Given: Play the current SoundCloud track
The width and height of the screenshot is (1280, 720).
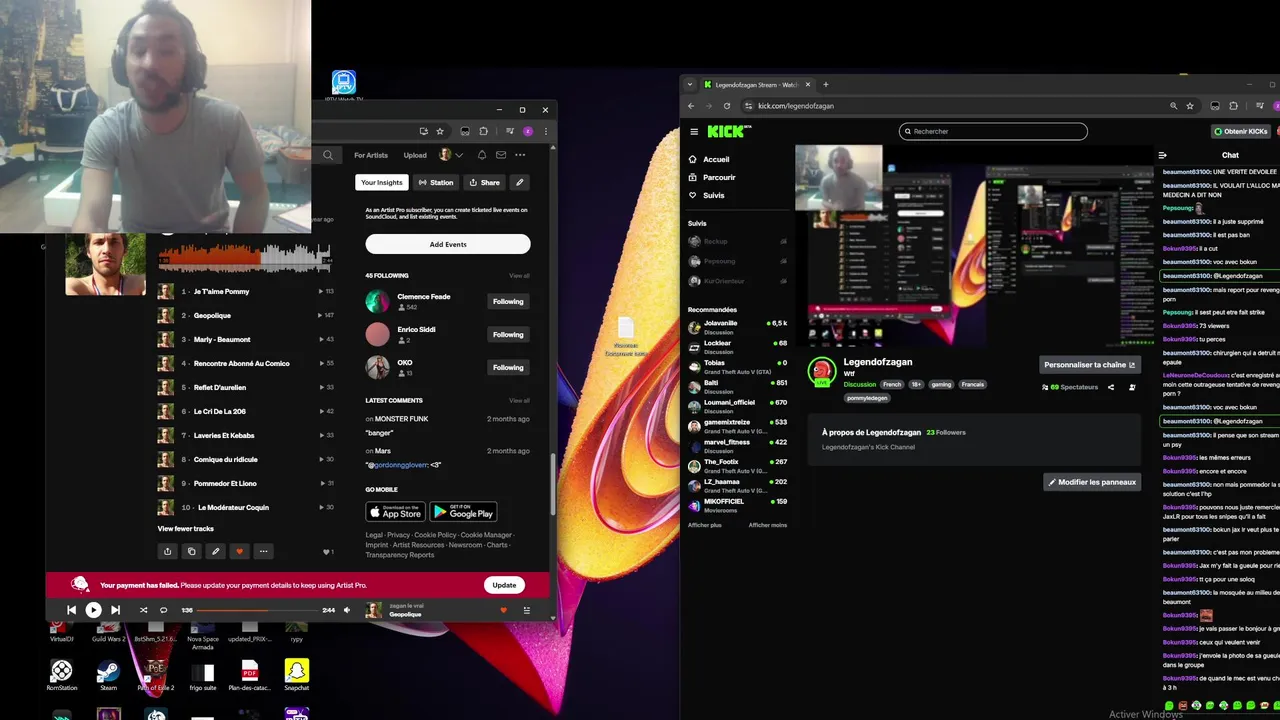Looking at the screenshot, I should click(93, 610).
